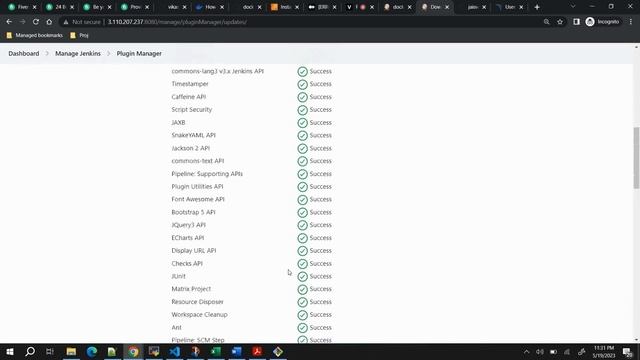Open Windows taskbar search

30,351
